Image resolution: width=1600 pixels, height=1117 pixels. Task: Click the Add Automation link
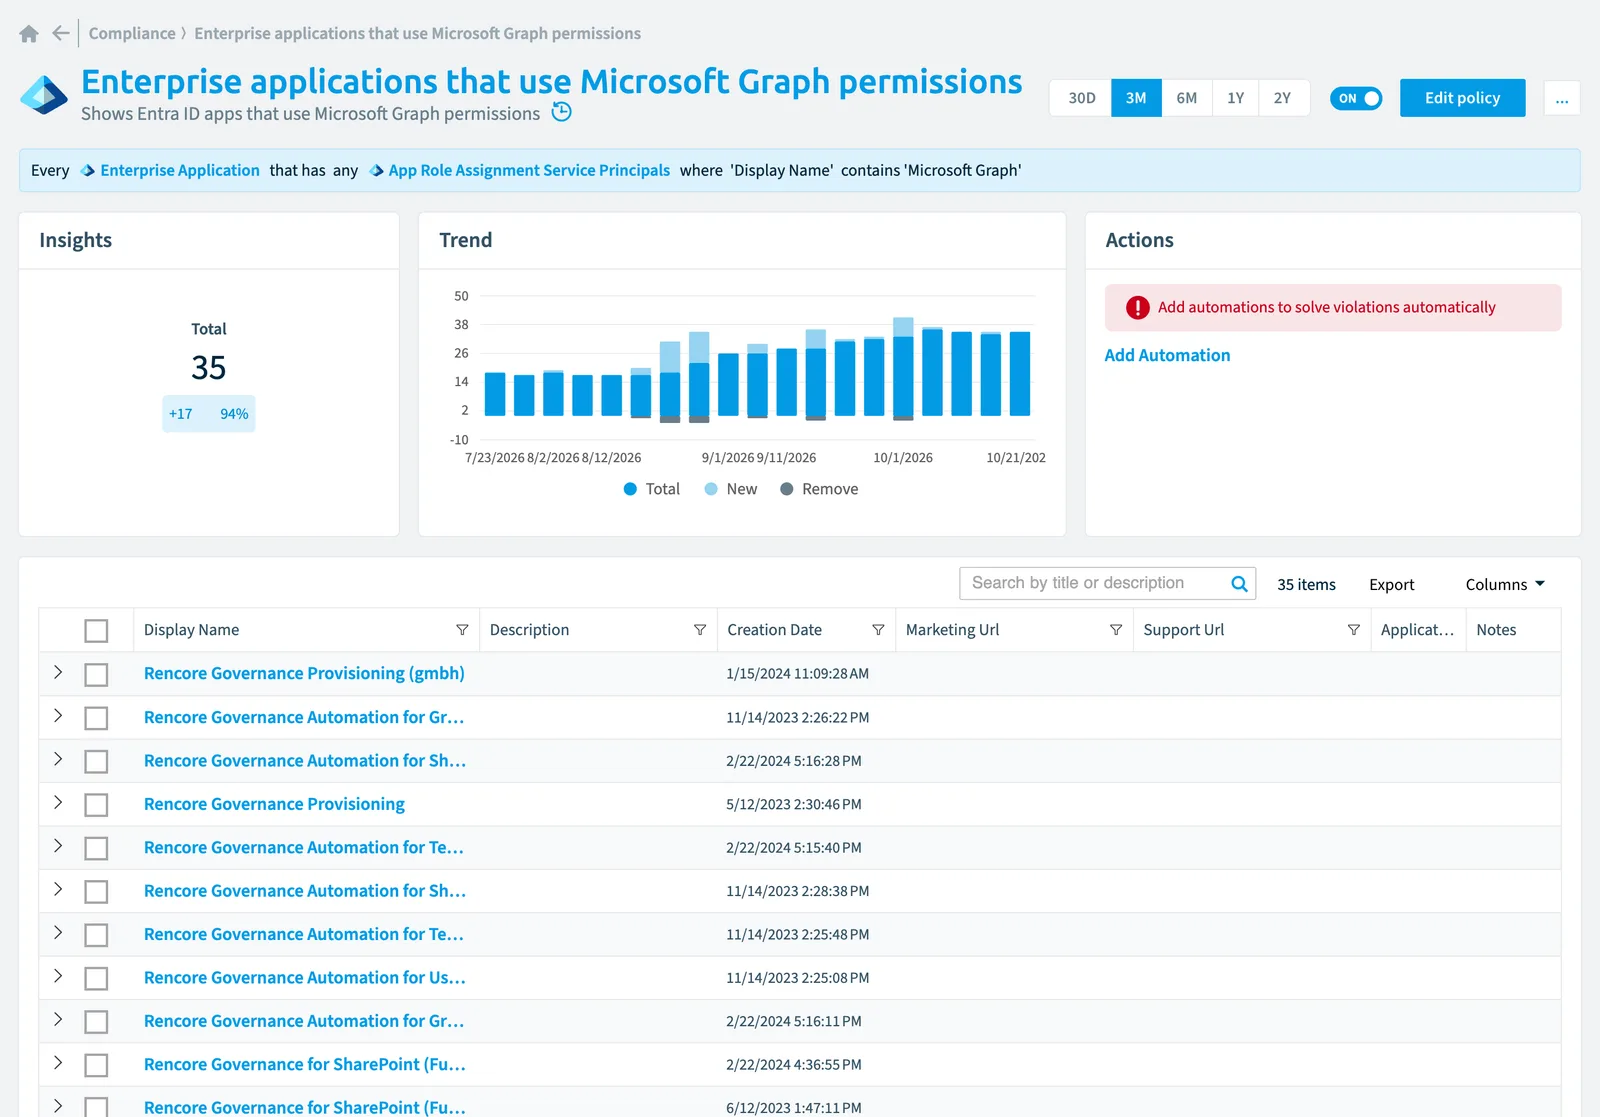pyautogui.click(x=1167, y=355)
